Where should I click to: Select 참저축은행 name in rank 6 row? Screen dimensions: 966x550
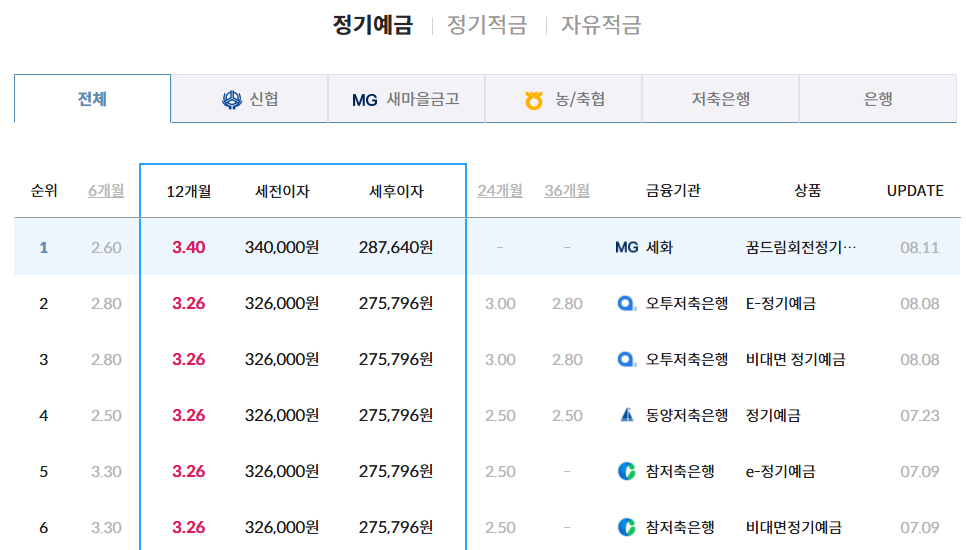680,528
